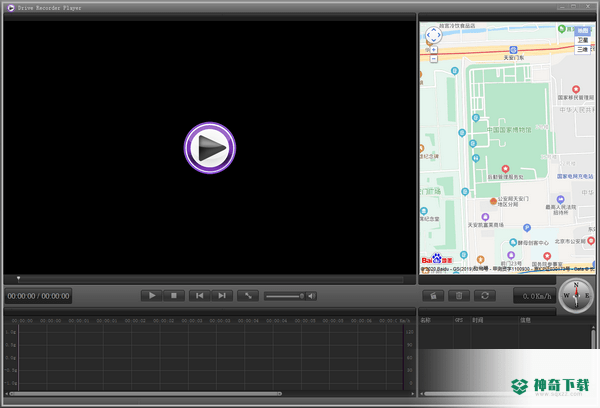600x408 pixels.
Task: Click the red marker above 国家移民管理局
Action: 576,90
